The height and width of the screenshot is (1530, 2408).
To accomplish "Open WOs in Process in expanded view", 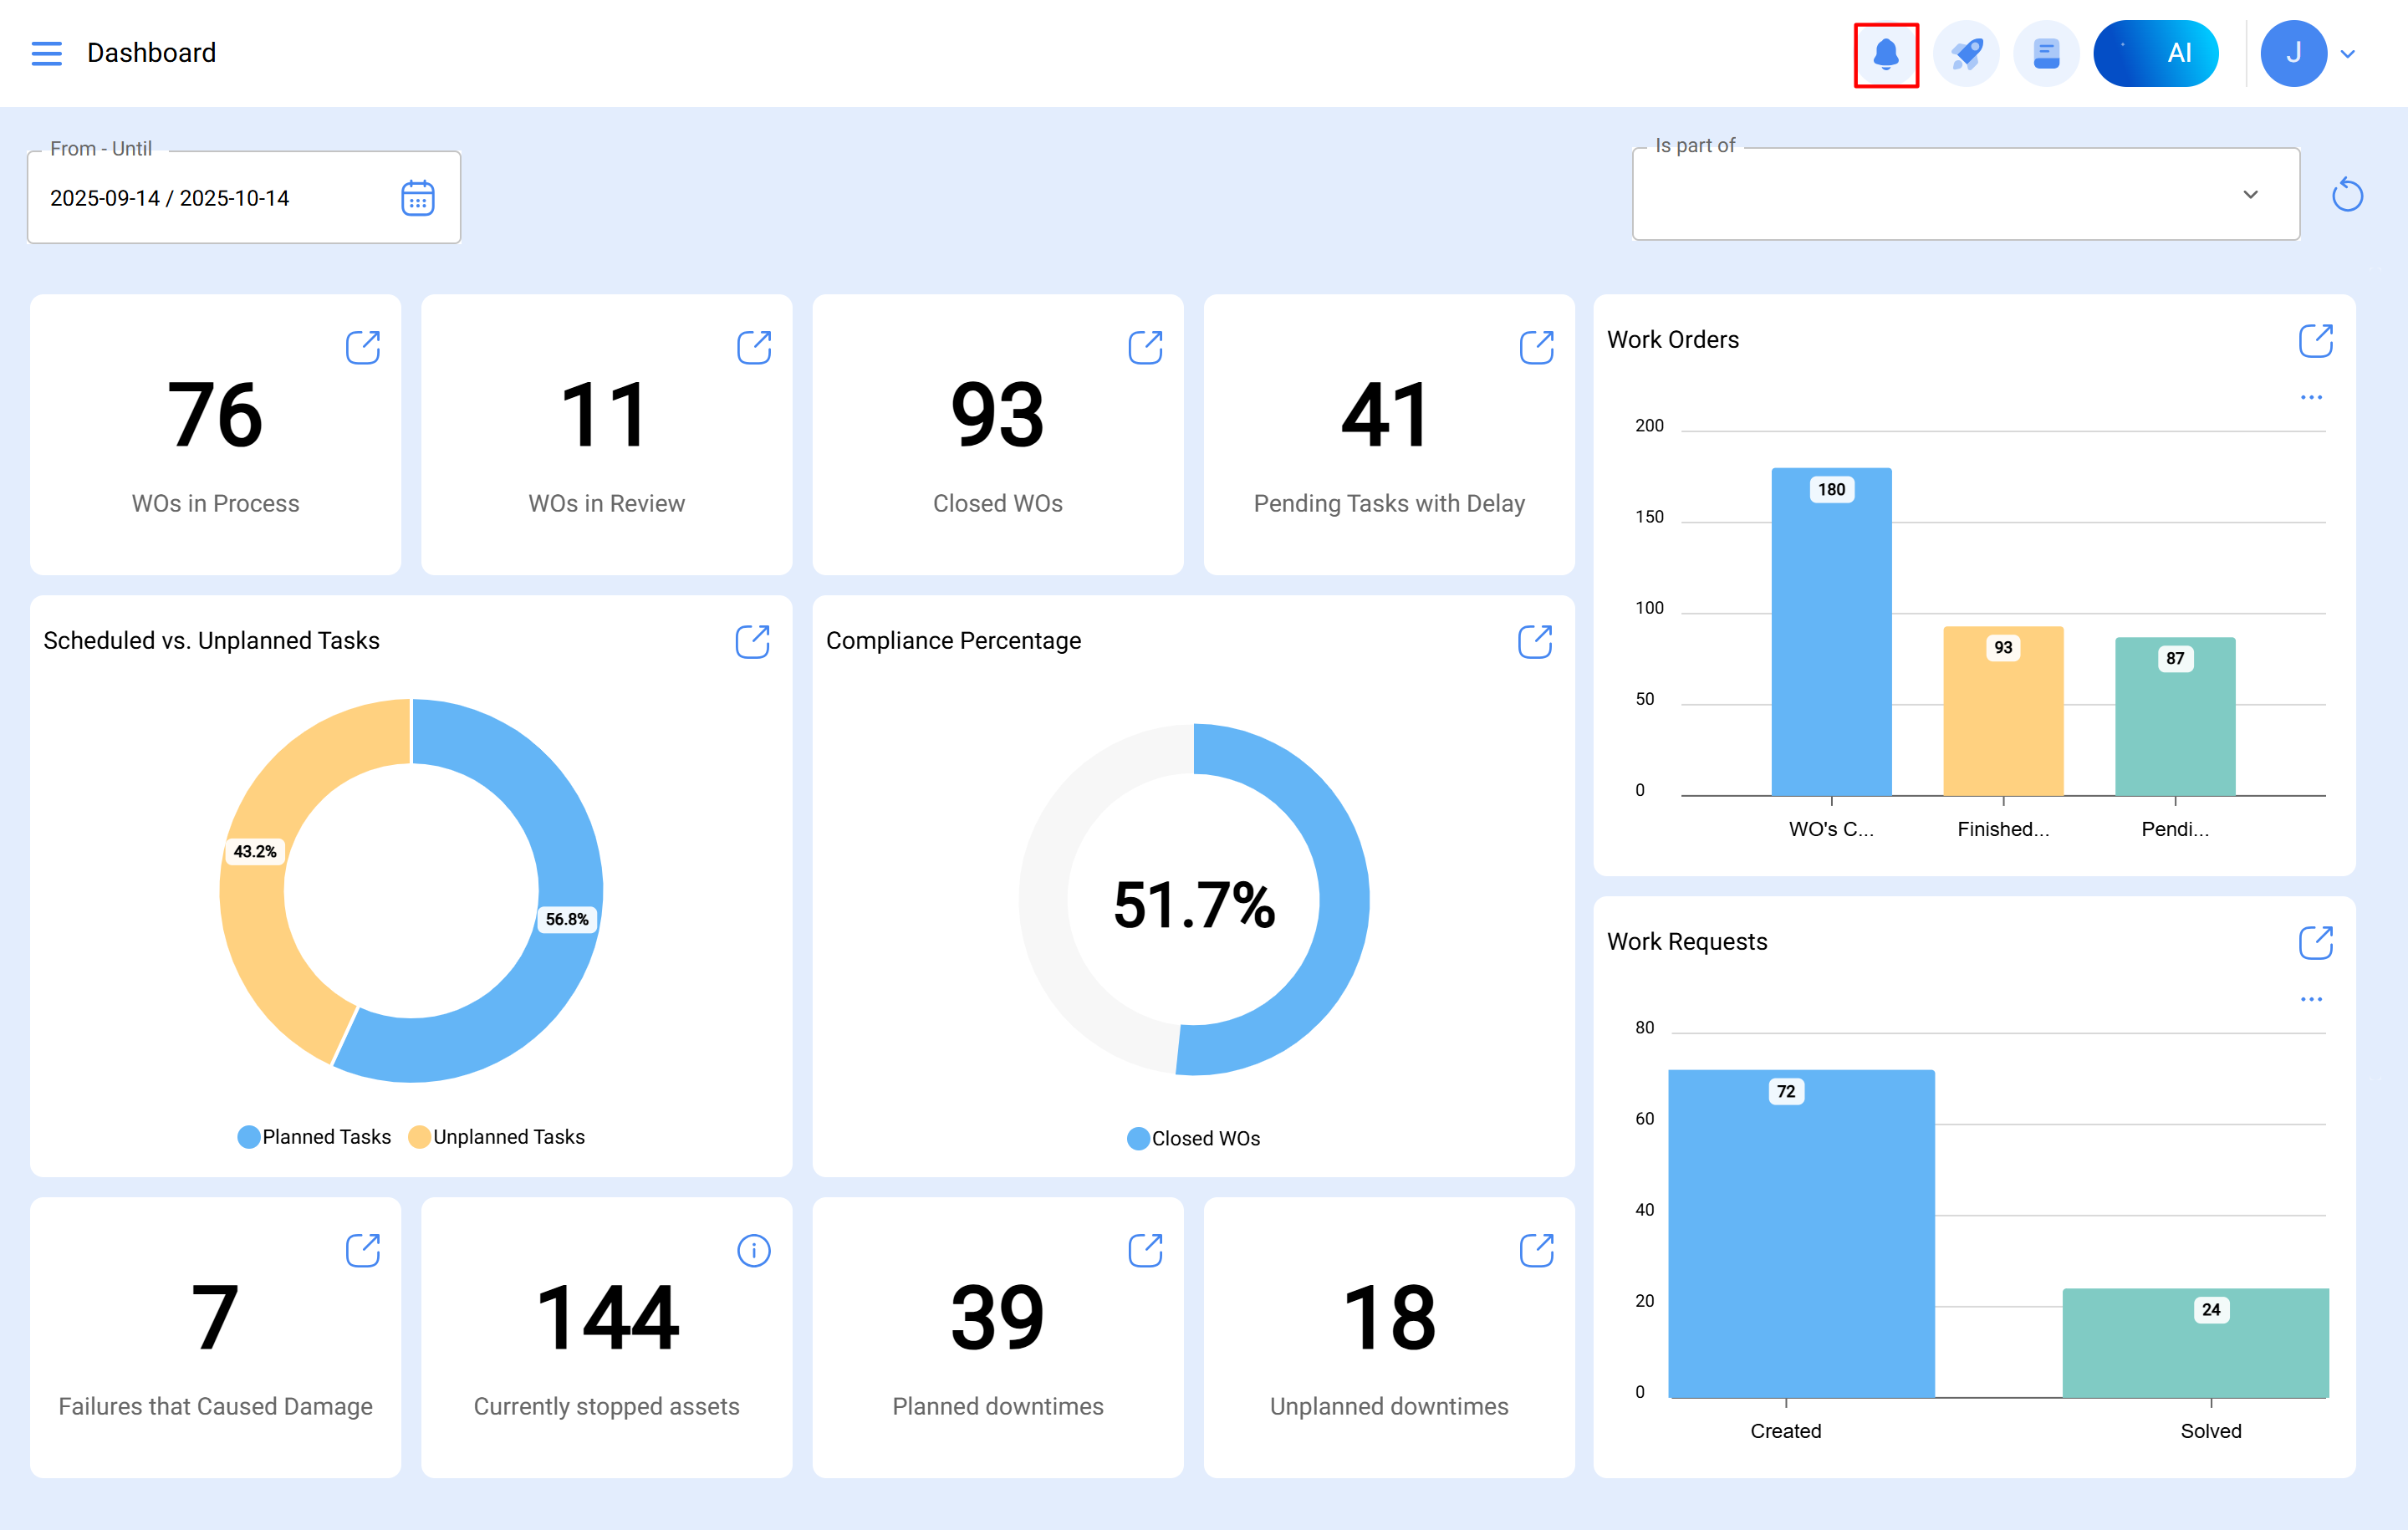I will pyautogui.click(x=363, y=347).
